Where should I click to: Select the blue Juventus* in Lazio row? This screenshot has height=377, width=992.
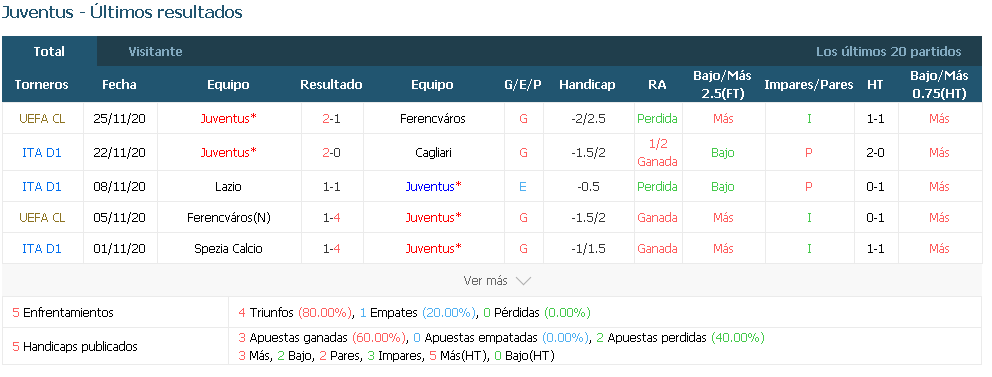pyautogui.click(x=433, y=187)
